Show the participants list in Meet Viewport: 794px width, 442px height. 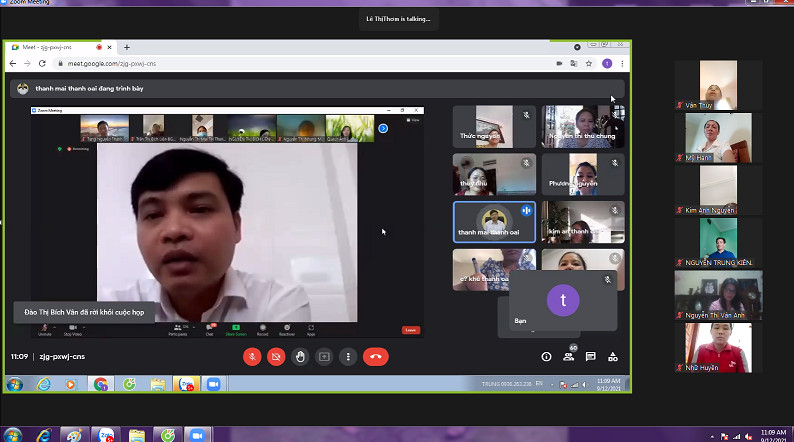pos(568,356)
